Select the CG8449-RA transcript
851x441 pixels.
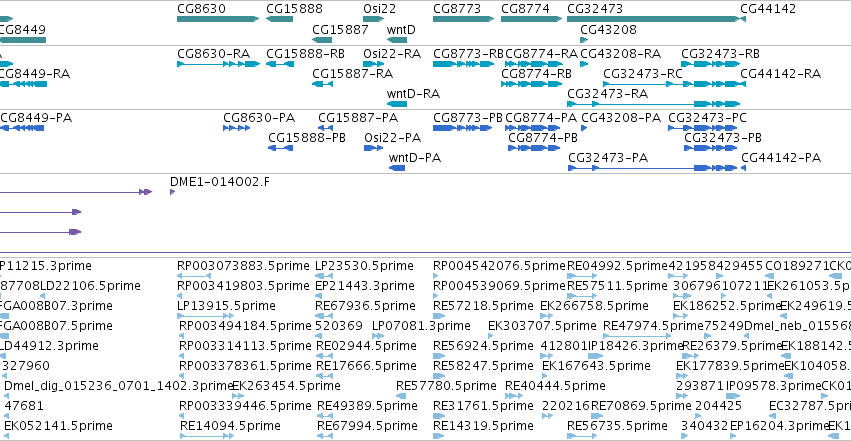(23, 84)
